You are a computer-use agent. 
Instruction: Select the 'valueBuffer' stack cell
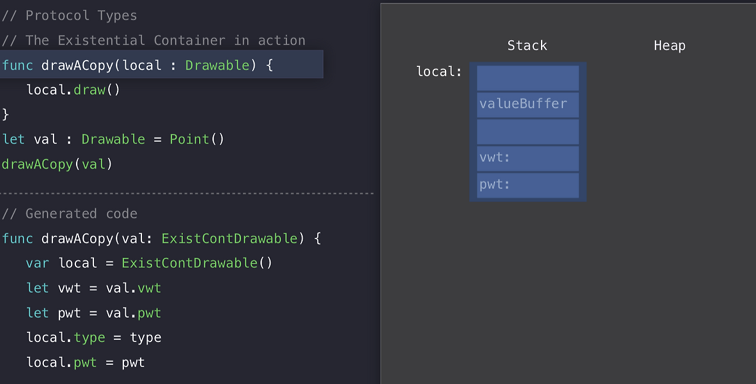(528, 104)
